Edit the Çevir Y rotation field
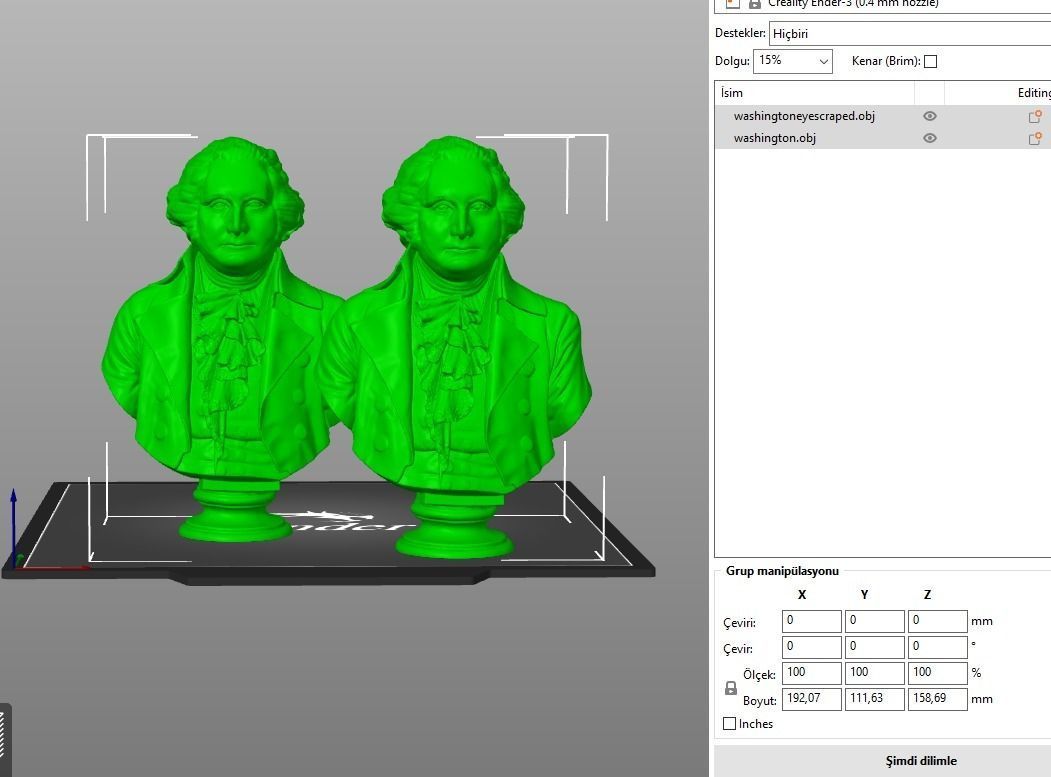Screen dimensions: 1051x777 875,647
